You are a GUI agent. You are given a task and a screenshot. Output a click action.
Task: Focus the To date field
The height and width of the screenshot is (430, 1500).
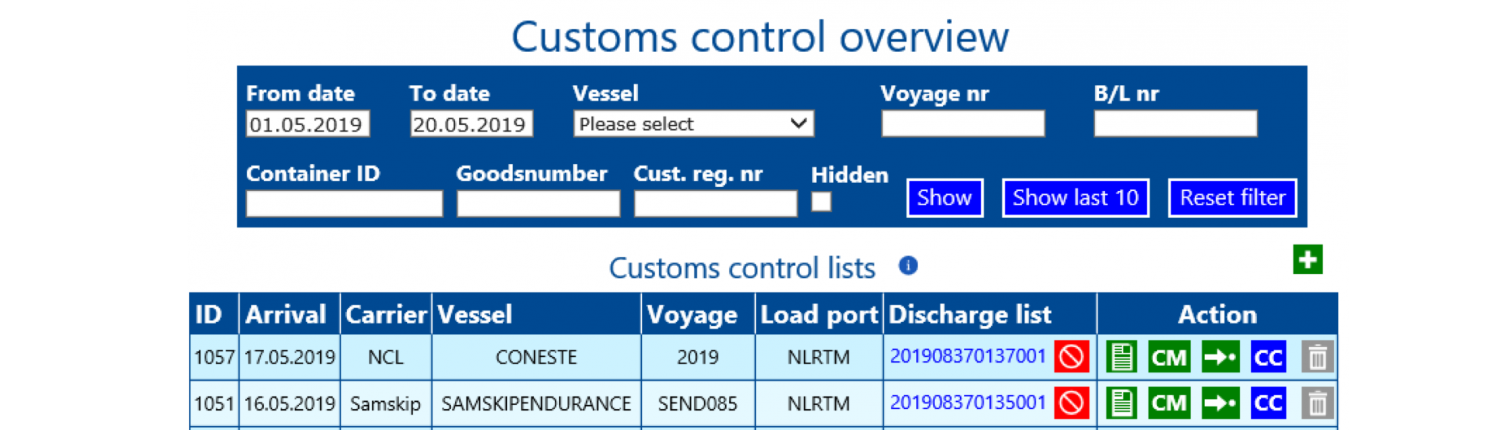[x=471, y=124]
